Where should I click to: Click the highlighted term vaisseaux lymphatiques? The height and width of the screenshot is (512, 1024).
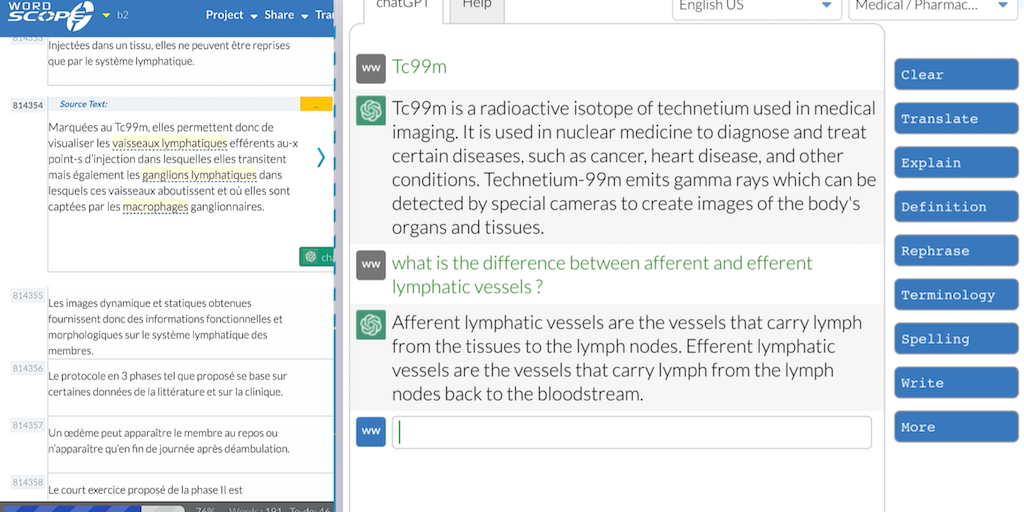pyautogui.click(x=170, y=143)
